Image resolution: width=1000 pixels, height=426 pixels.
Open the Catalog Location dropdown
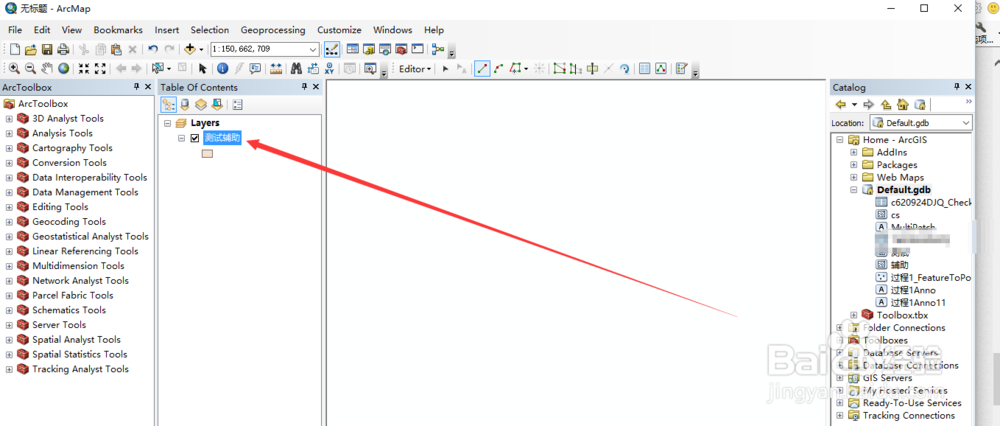(x=966, y=123)
